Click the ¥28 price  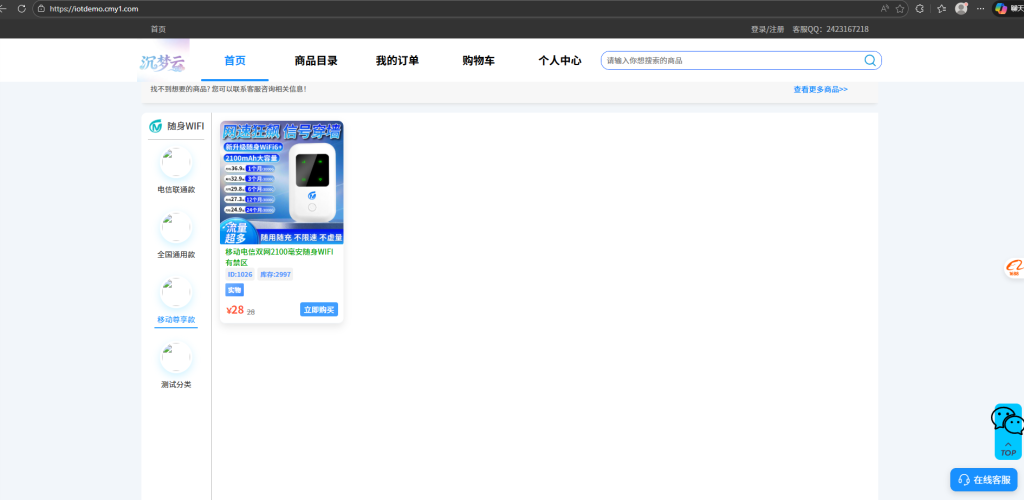point(235,310)
